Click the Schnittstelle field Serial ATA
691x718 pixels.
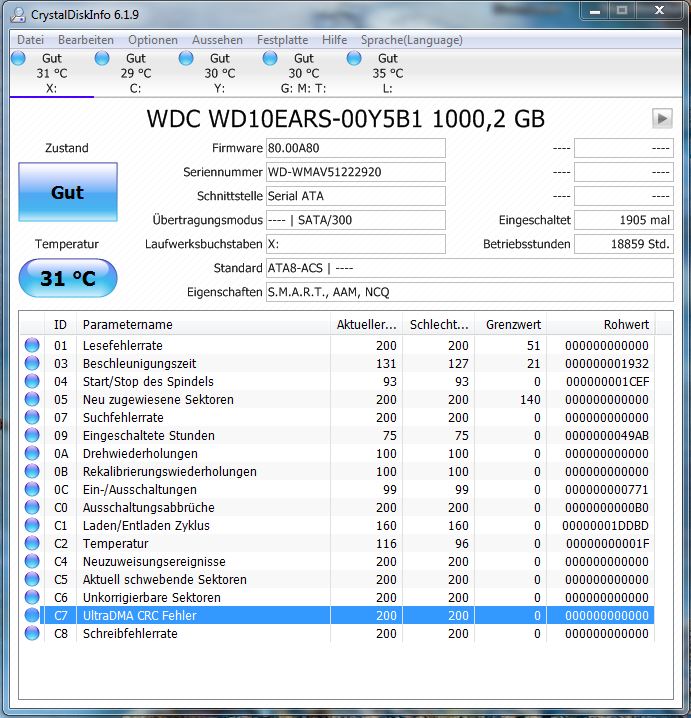pyautogui.click(x=356, y=196)
